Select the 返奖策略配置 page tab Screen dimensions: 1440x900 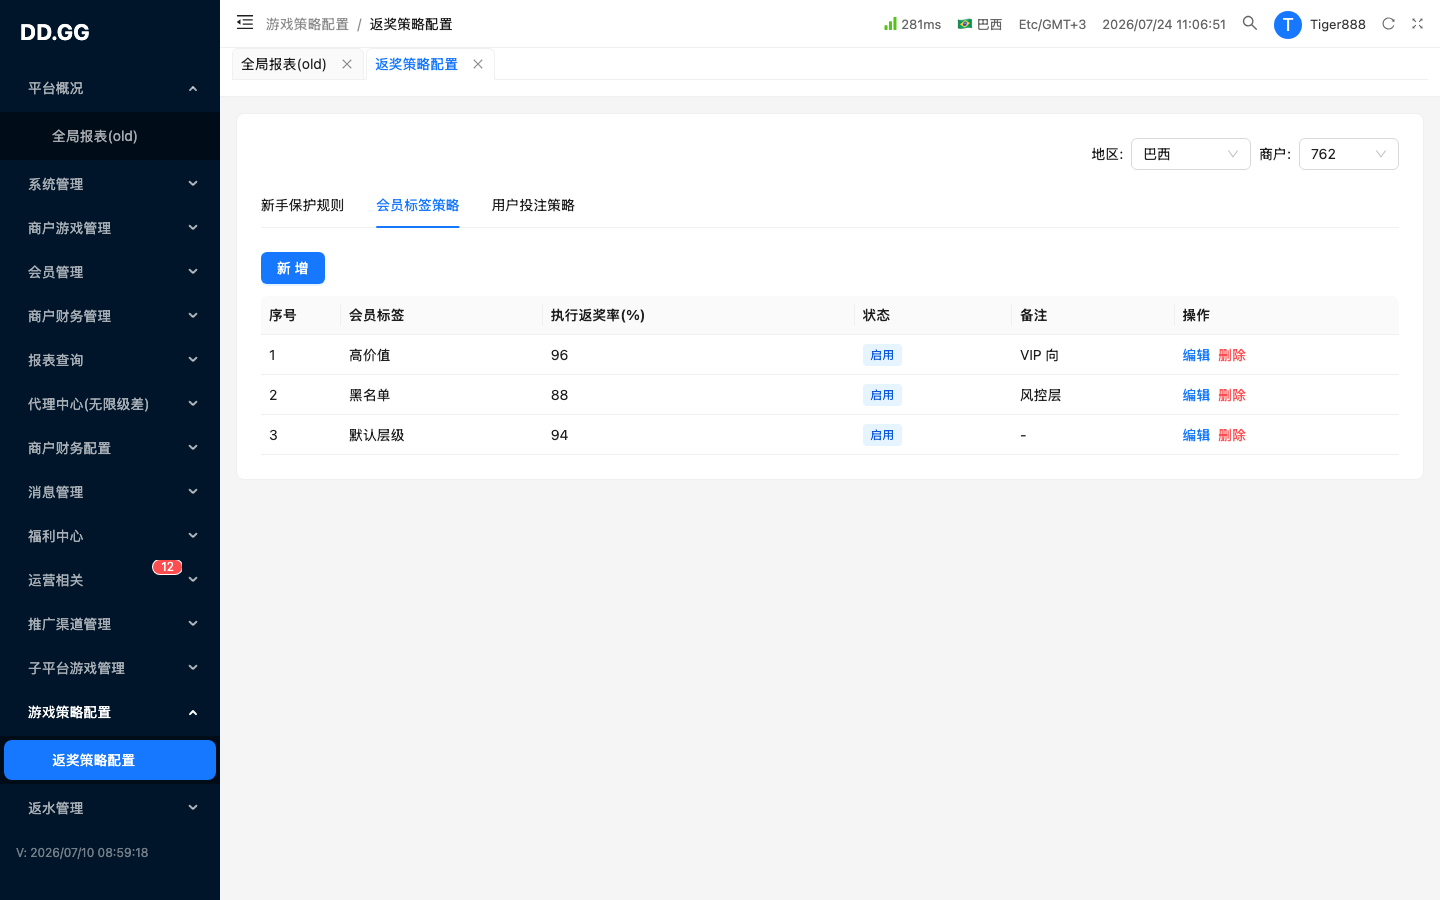click(416, 64)
